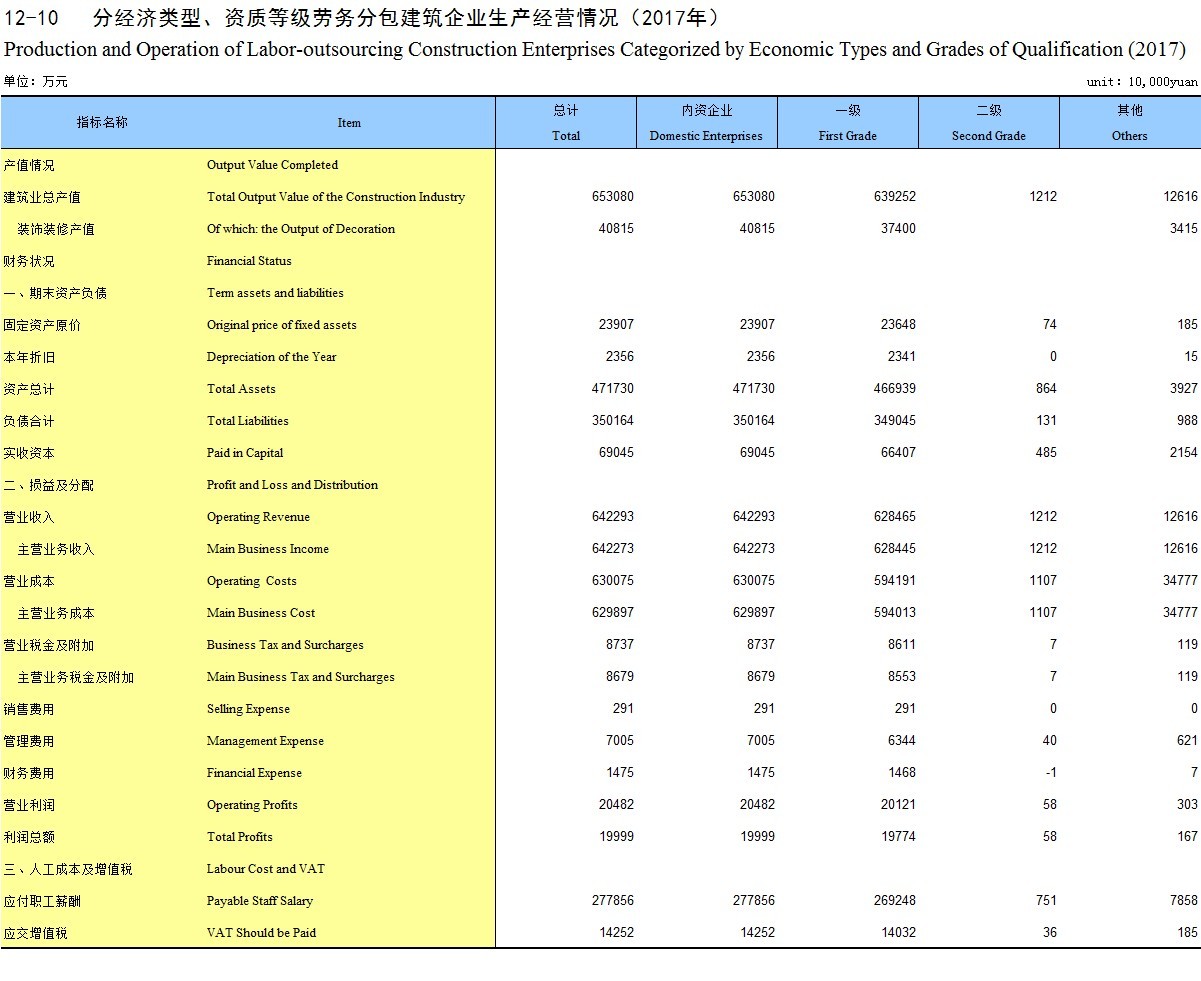Select the table title text with 12-10
The image size is (1201, 981).
point(361,18)
